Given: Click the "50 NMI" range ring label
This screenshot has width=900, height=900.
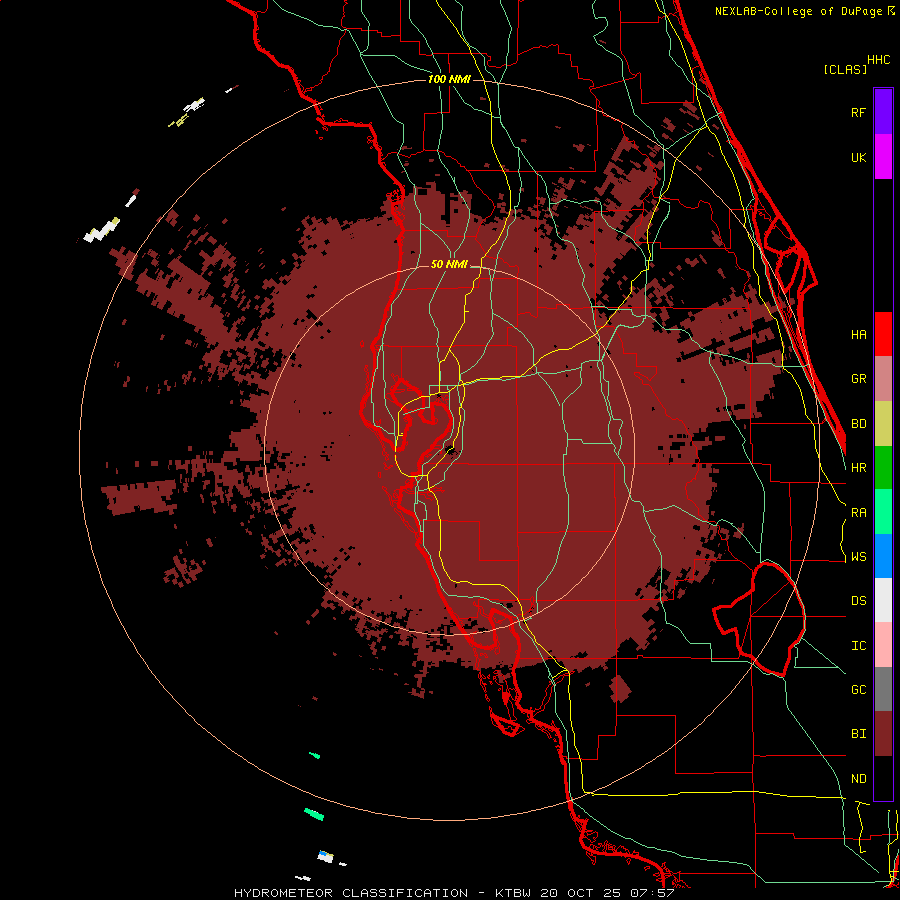Looking at the screenshot, I should [449, 265].
